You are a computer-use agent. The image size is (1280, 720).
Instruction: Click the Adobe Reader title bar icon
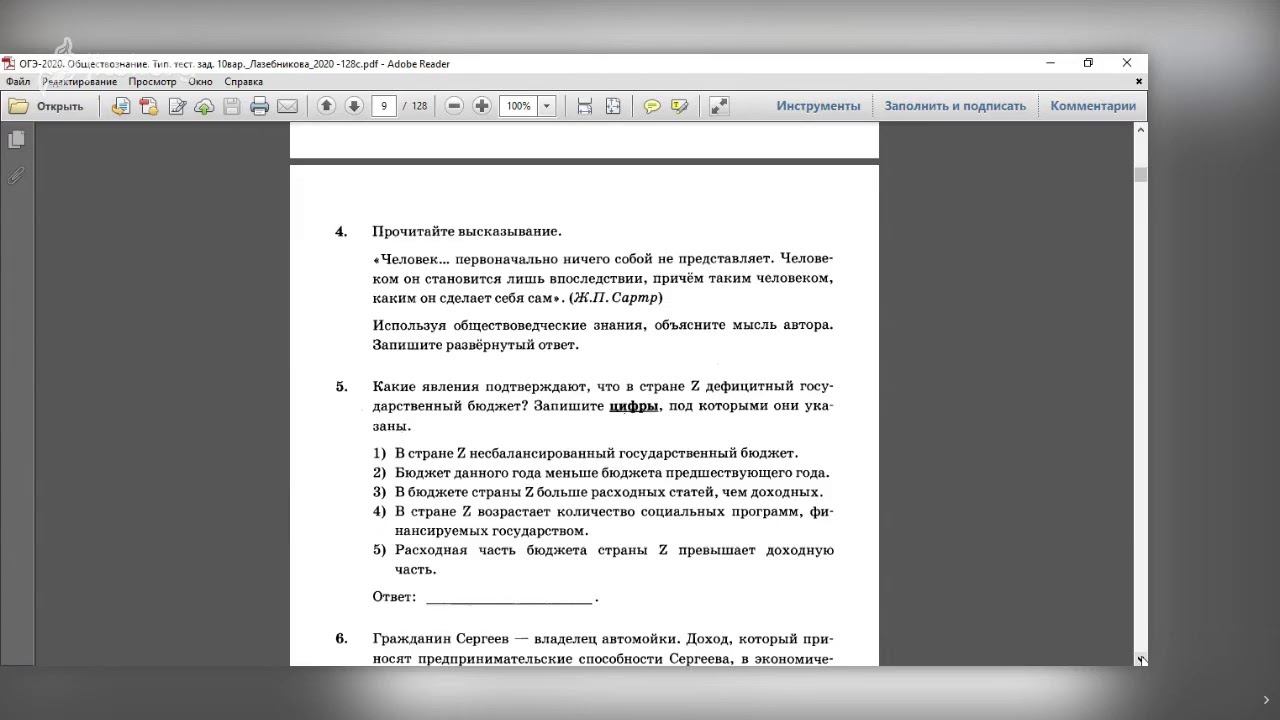9,64
